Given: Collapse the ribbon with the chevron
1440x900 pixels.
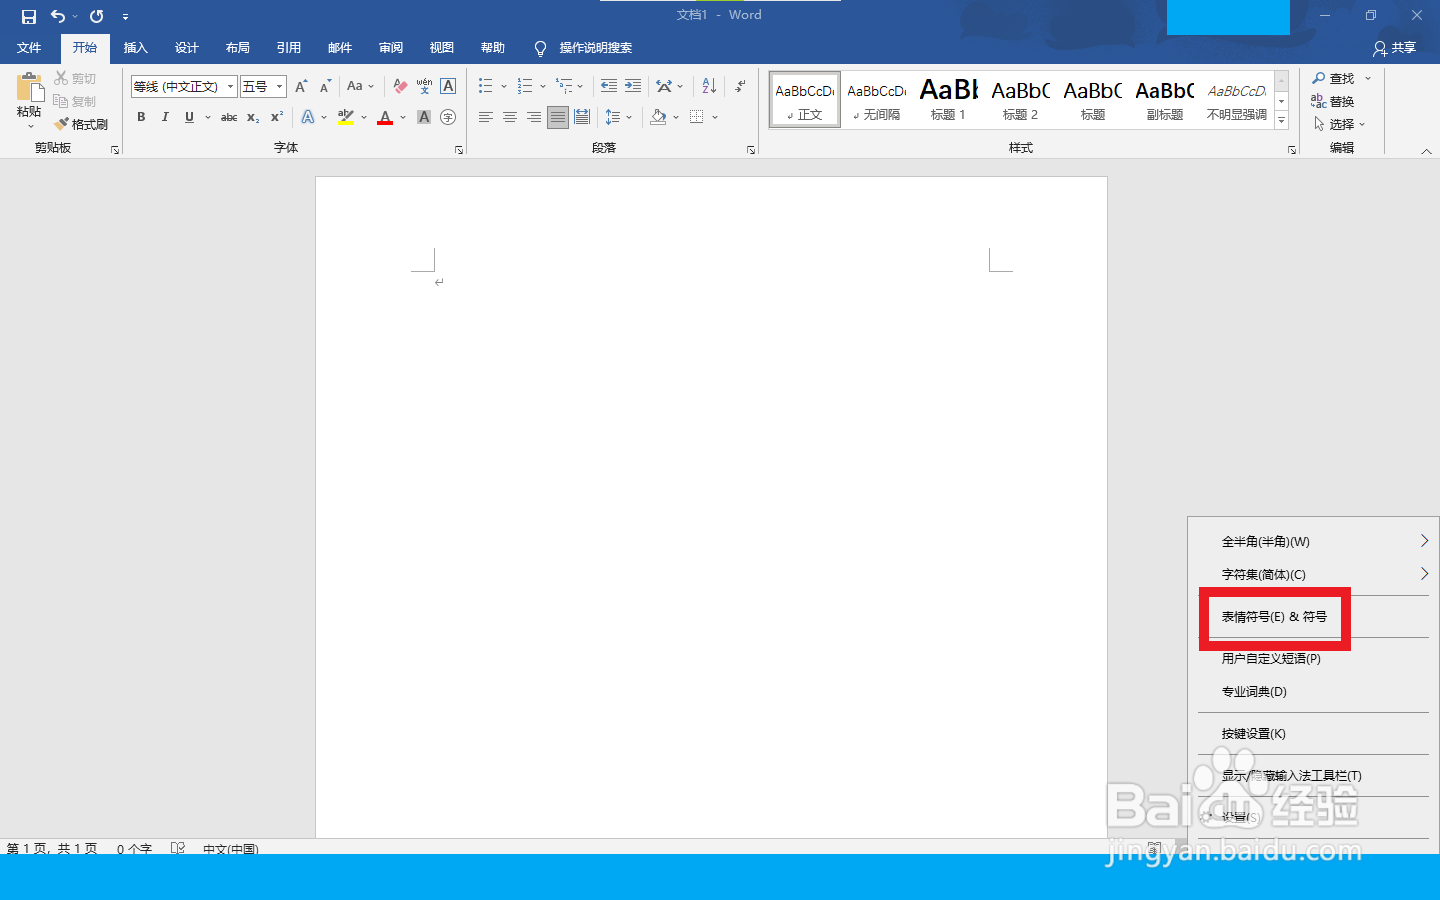Looking at the screenshot, I should [x=1426, y=151].
